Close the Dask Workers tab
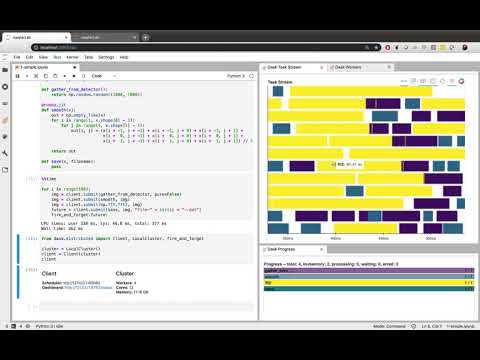The height and width of the screenshot is (360, 480). (389, 67)
